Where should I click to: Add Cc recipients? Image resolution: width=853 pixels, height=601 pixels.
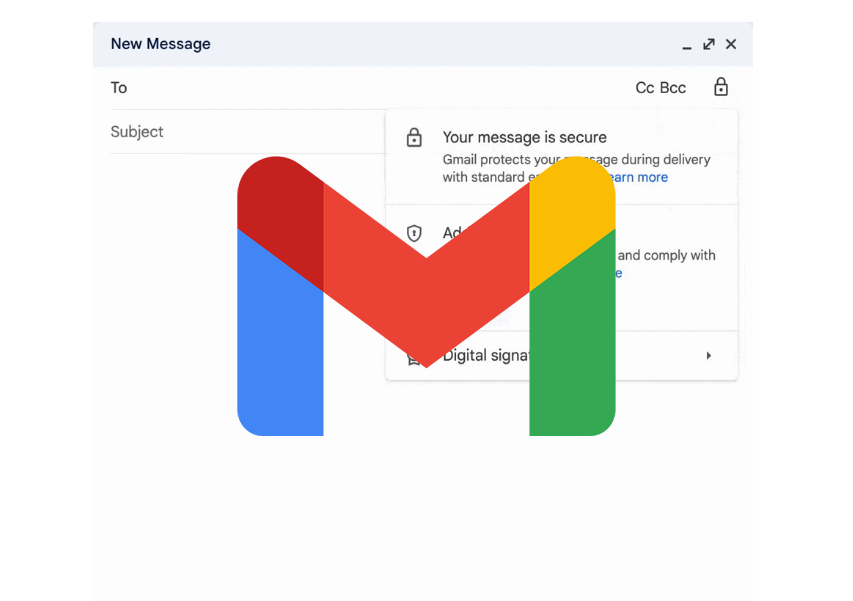(x=645, y=88)
